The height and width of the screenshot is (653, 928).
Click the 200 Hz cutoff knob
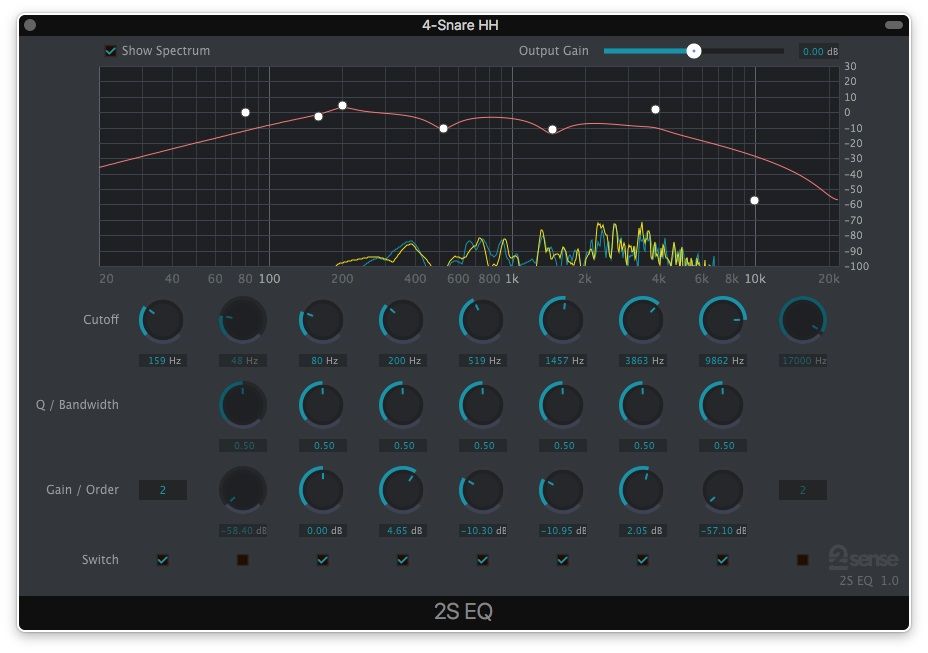[x=401, y=320]
